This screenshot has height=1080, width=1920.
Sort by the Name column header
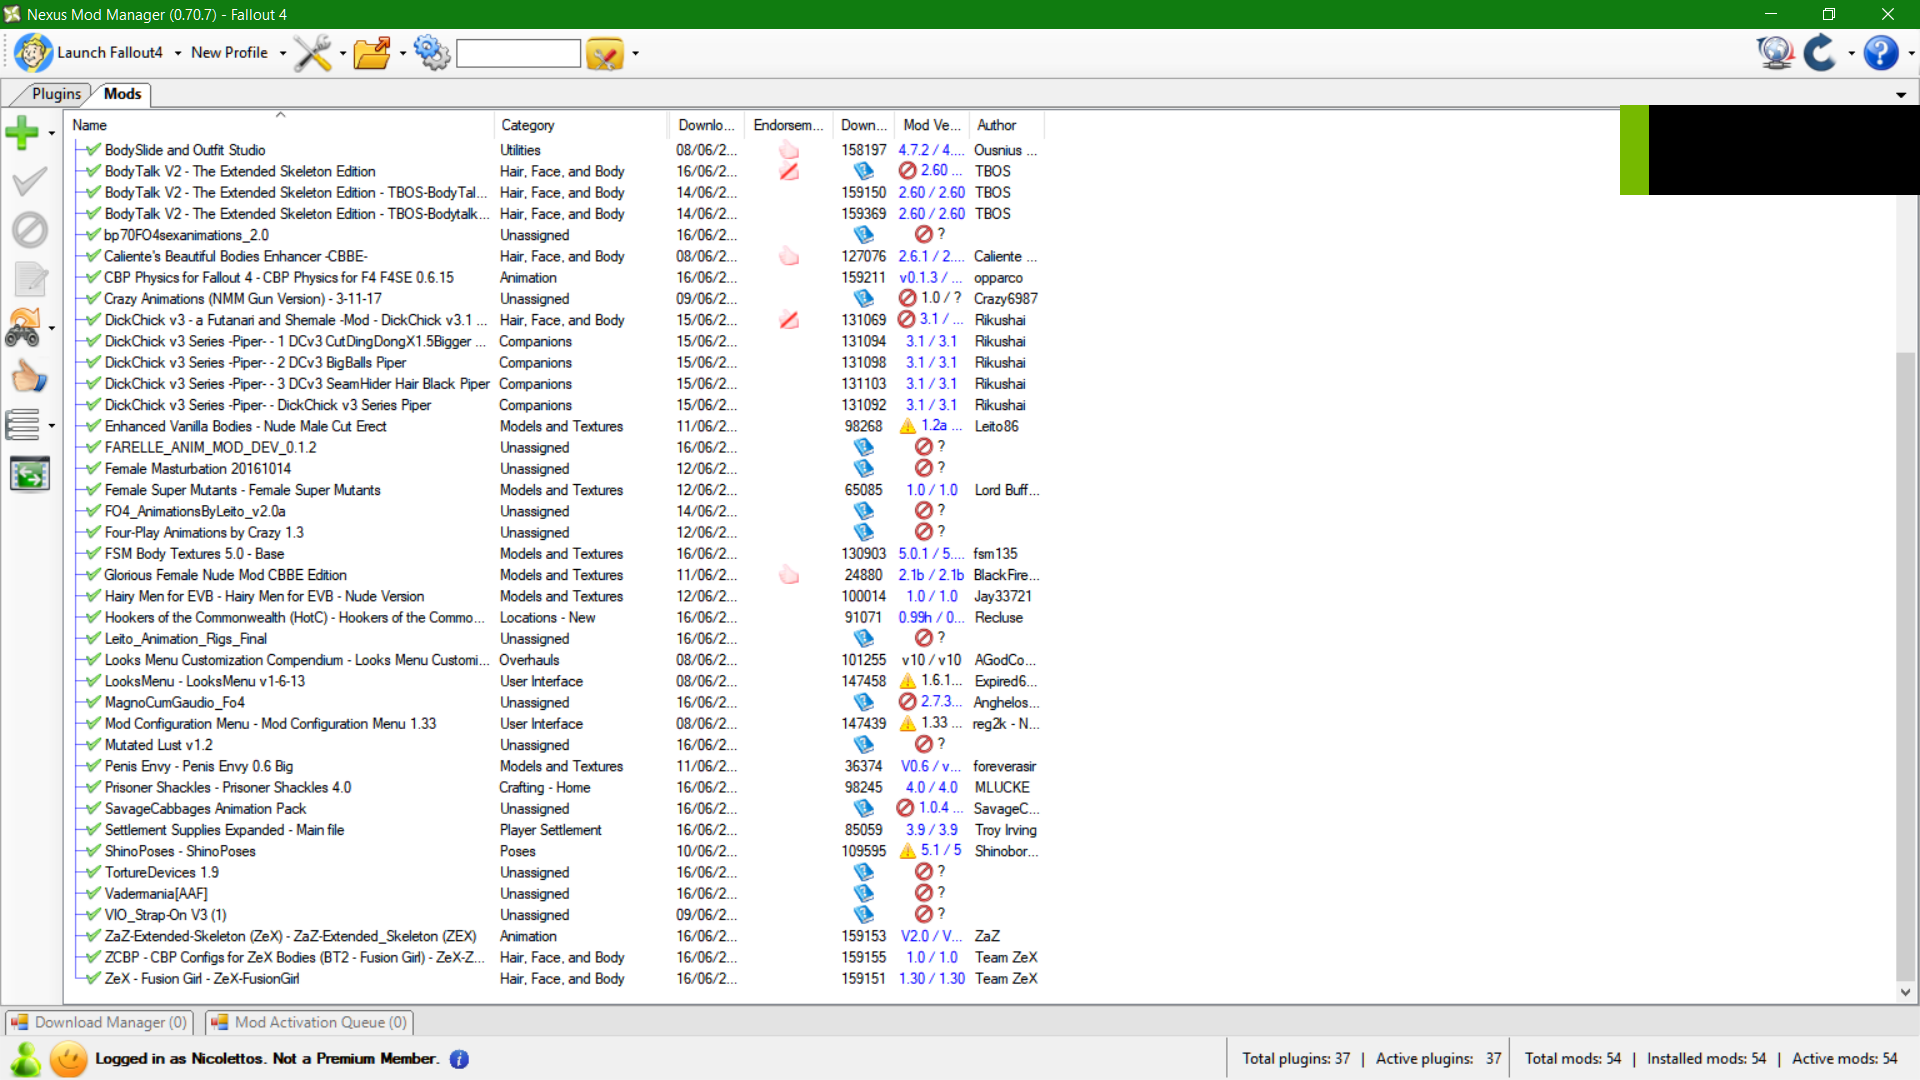point(280,125)
